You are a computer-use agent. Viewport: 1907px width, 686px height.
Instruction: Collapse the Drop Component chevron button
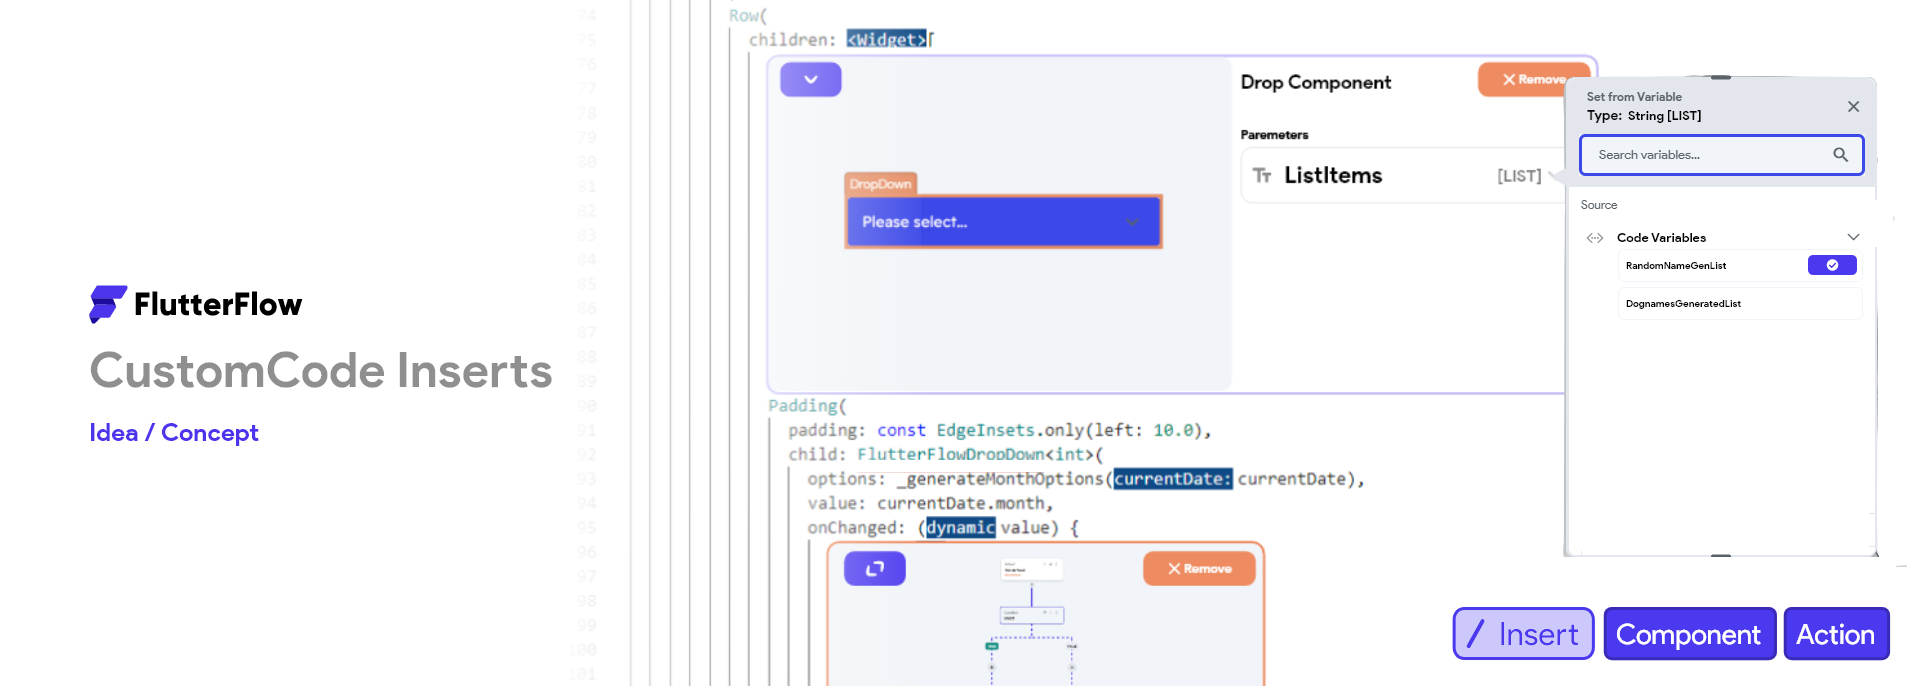(x=810, y=79)
